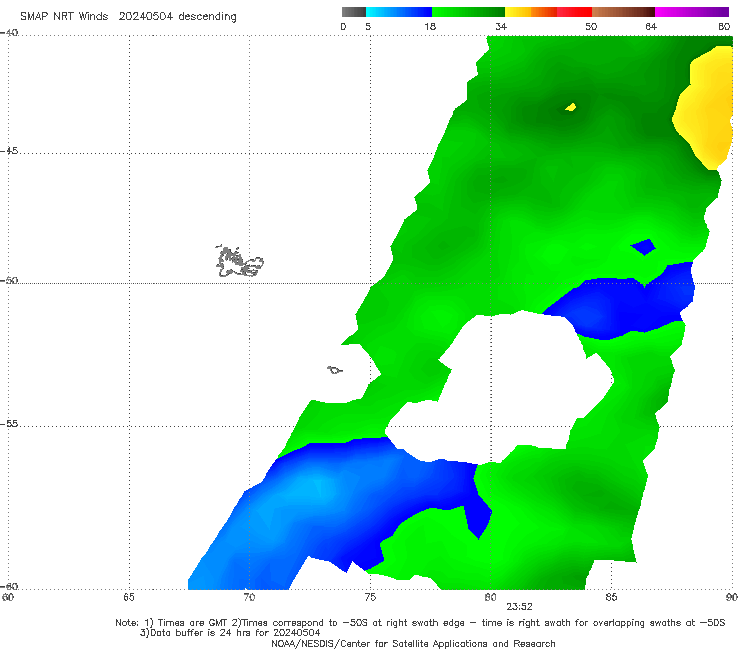Viewport: 740px width, 650px height.
Task: Click the red segment of the color scale
Action: tap(574, 12)
